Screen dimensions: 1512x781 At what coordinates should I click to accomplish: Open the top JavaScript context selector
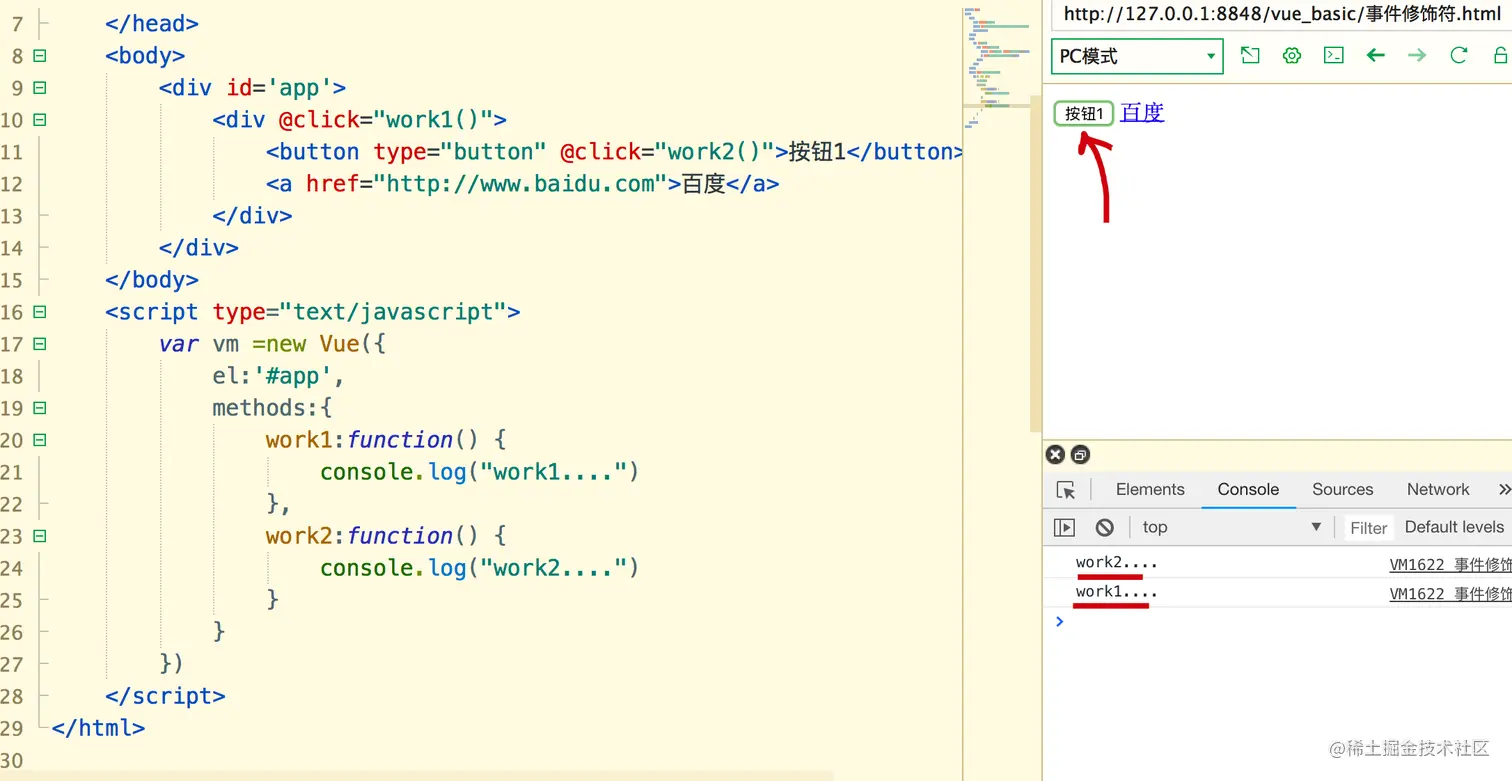(x=1232, y=527)
